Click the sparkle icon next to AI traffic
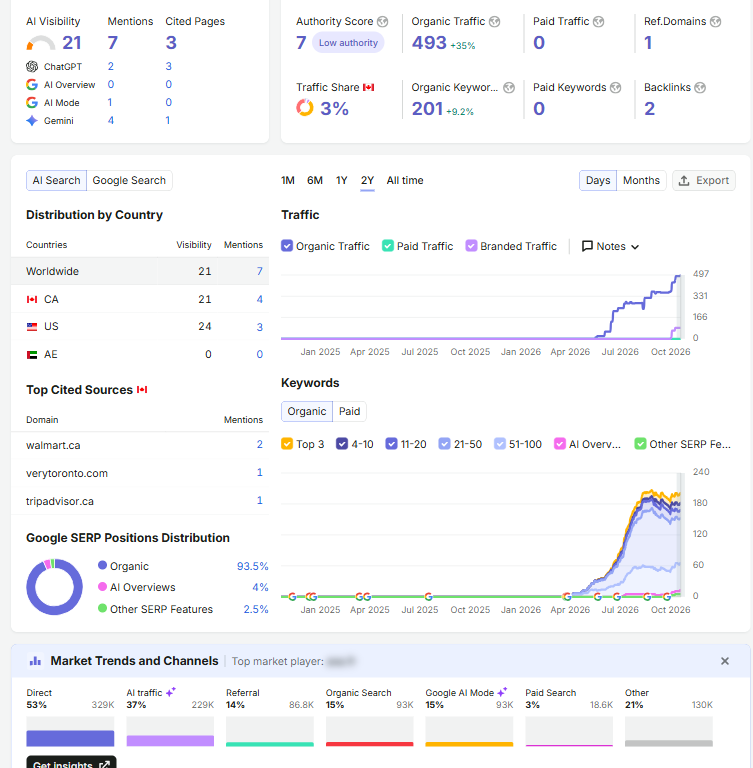 pos(170,692)
